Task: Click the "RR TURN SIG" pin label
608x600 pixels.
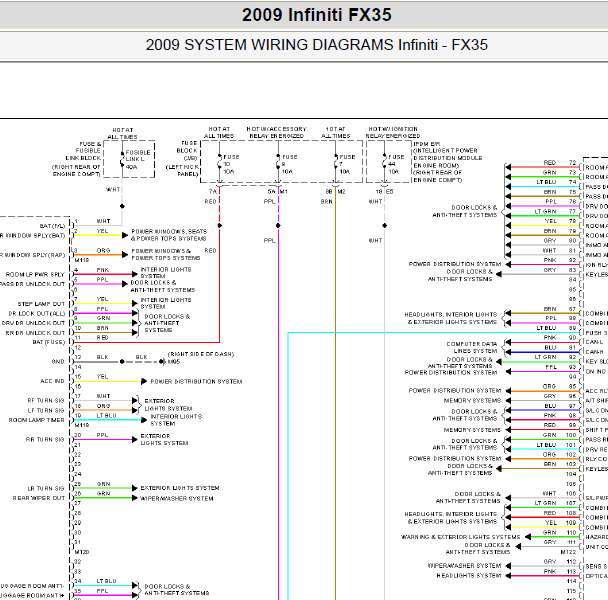Action: point(45,439)
